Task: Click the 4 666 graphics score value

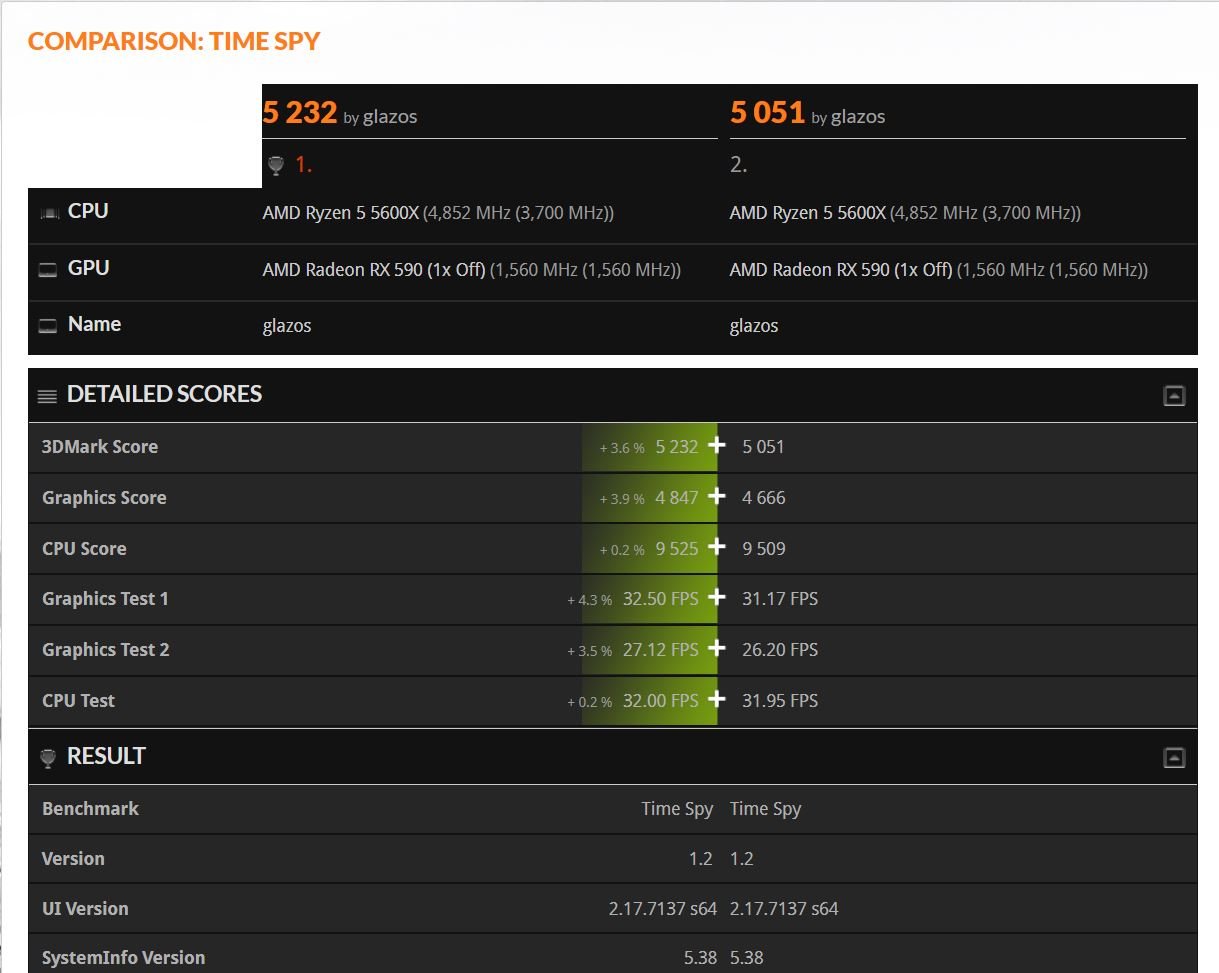Action: [x=764, y=498]
